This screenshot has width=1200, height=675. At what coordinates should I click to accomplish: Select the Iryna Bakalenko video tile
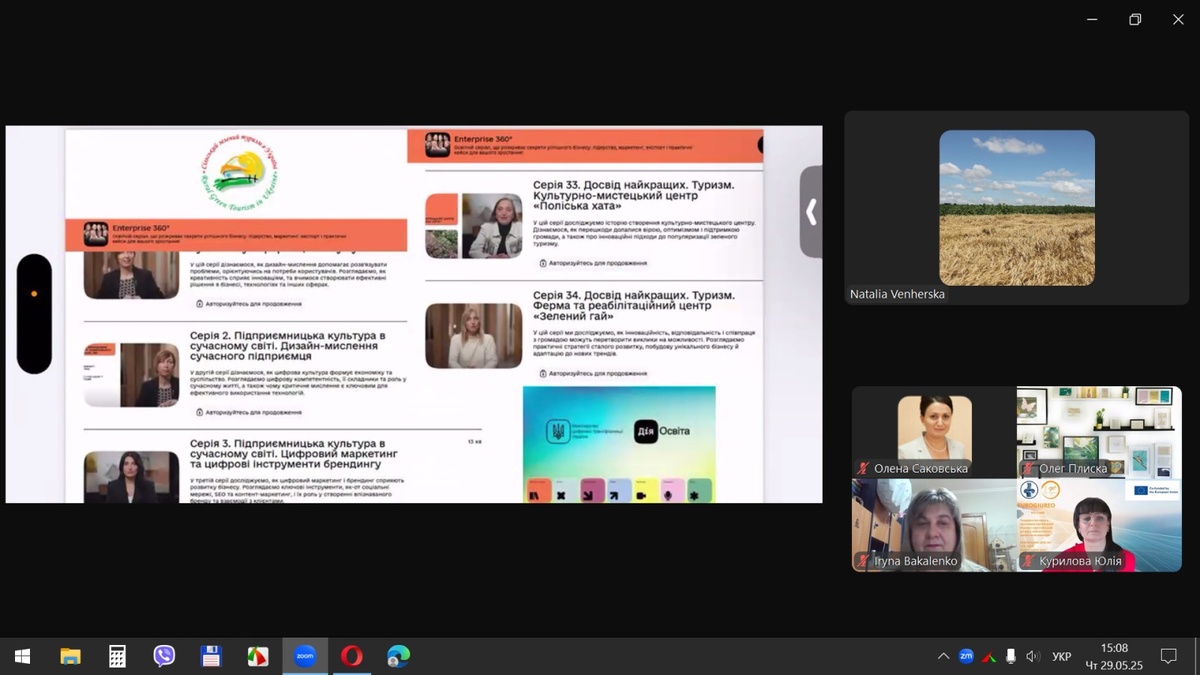coord(934,525)
